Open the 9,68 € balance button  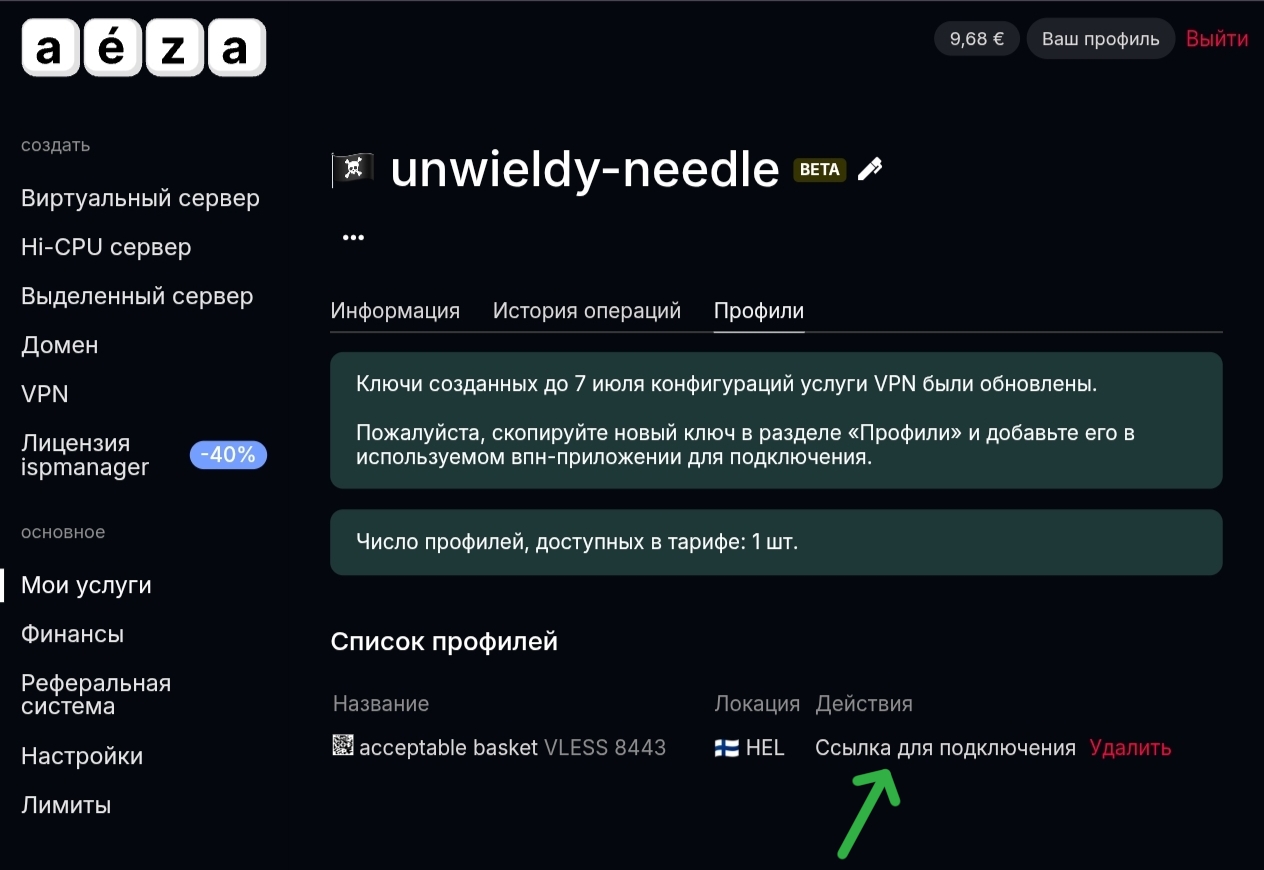pyautogui.click(x=976, y=39)
